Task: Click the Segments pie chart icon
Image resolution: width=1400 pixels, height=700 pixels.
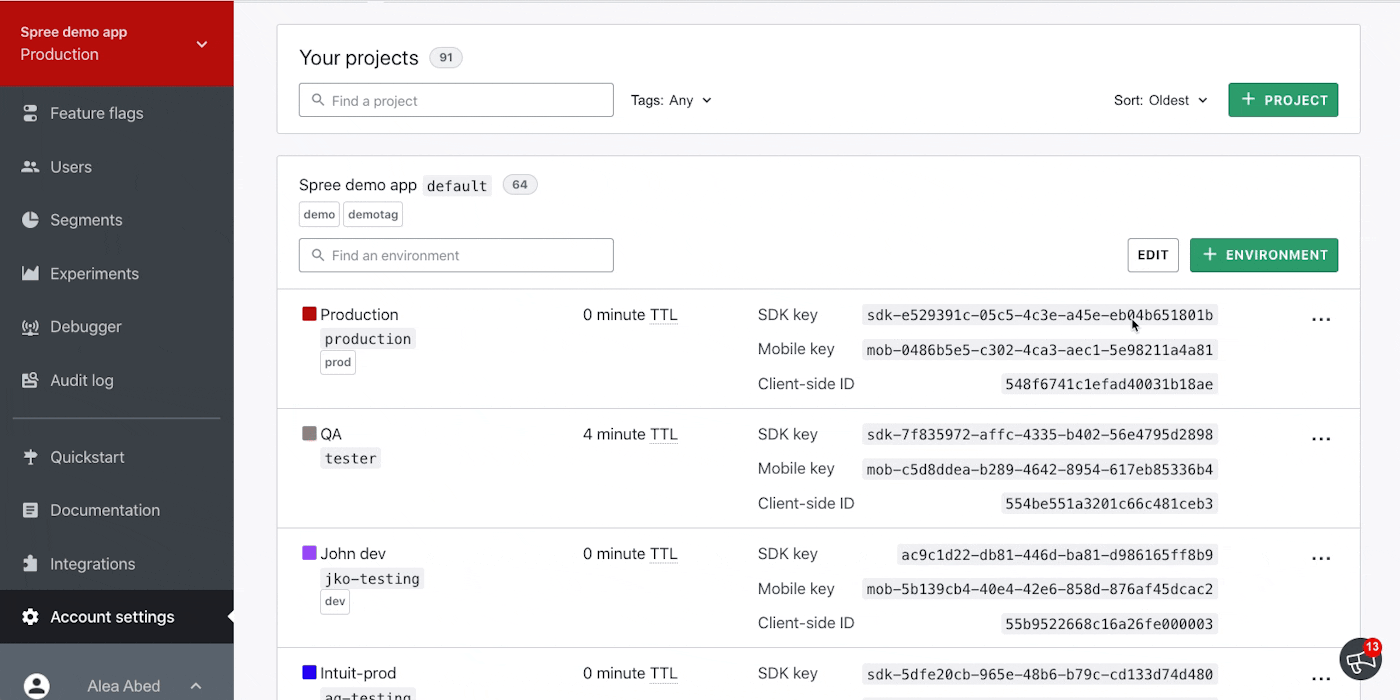Action: [30, 220]
